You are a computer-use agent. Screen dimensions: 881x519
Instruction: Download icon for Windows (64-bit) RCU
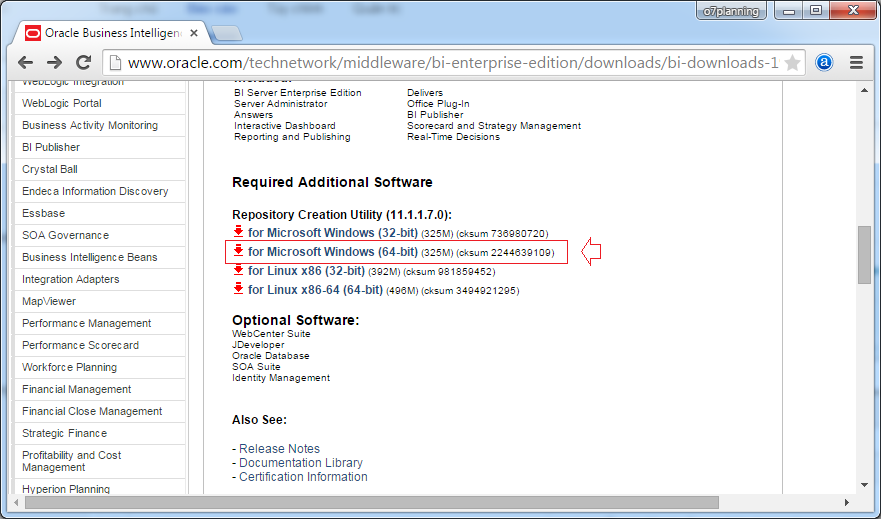238,250
